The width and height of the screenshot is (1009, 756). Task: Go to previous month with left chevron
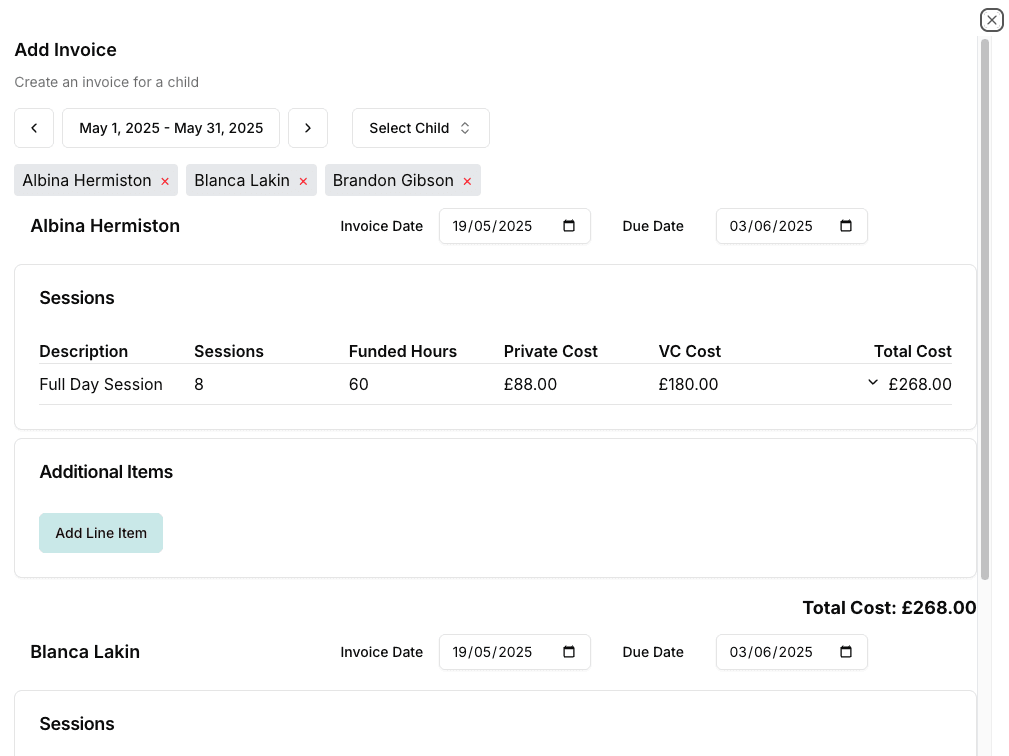click(34, 128)
